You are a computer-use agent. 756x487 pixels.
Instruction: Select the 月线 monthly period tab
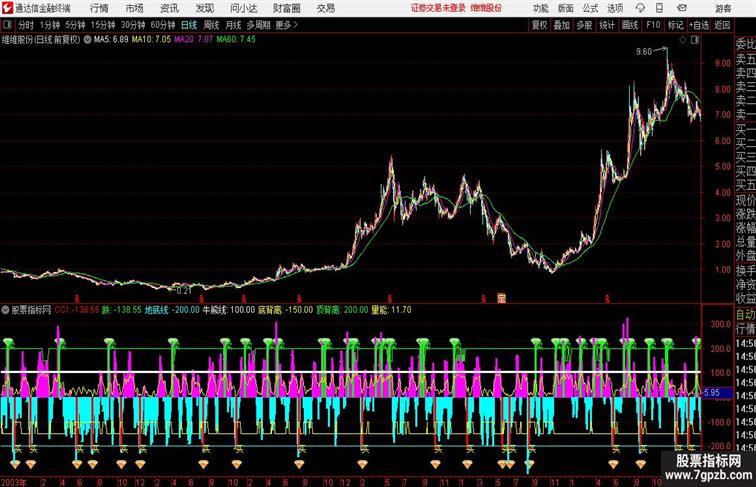click(x=233, y=25)
